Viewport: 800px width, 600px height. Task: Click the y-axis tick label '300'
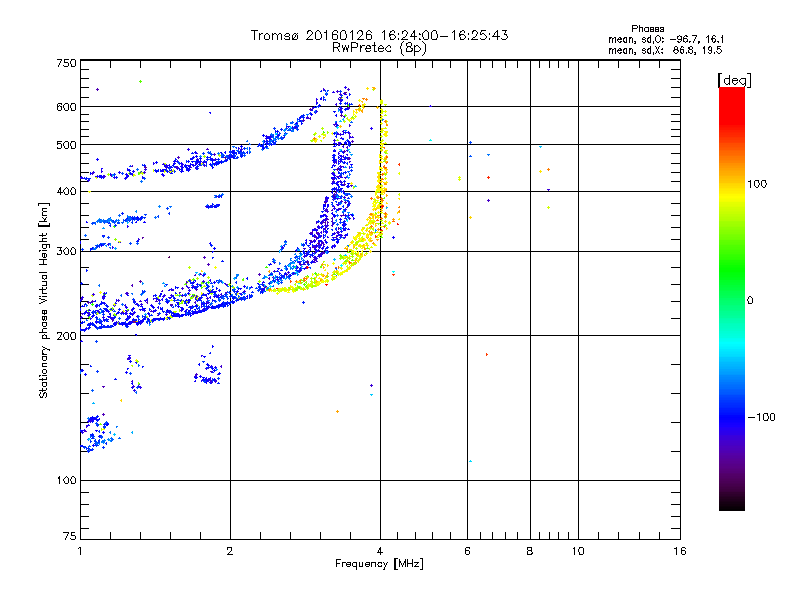pyautogui.click(x=66, y=252)
